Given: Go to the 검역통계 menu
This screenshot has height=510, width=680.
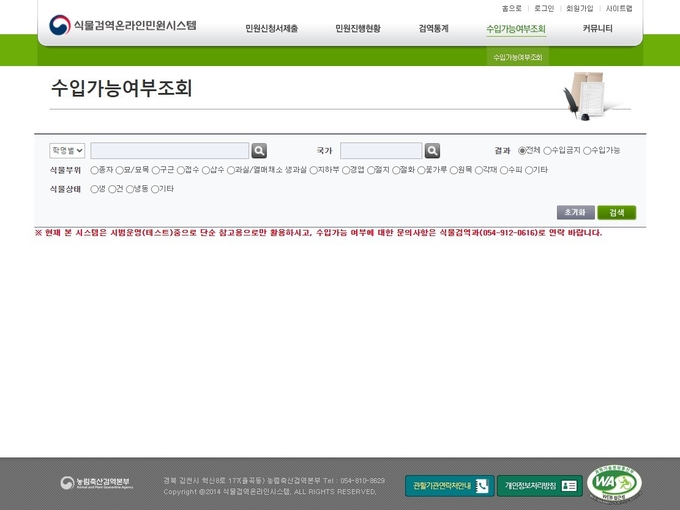Looking at the screenshot, I should (433, 29).
